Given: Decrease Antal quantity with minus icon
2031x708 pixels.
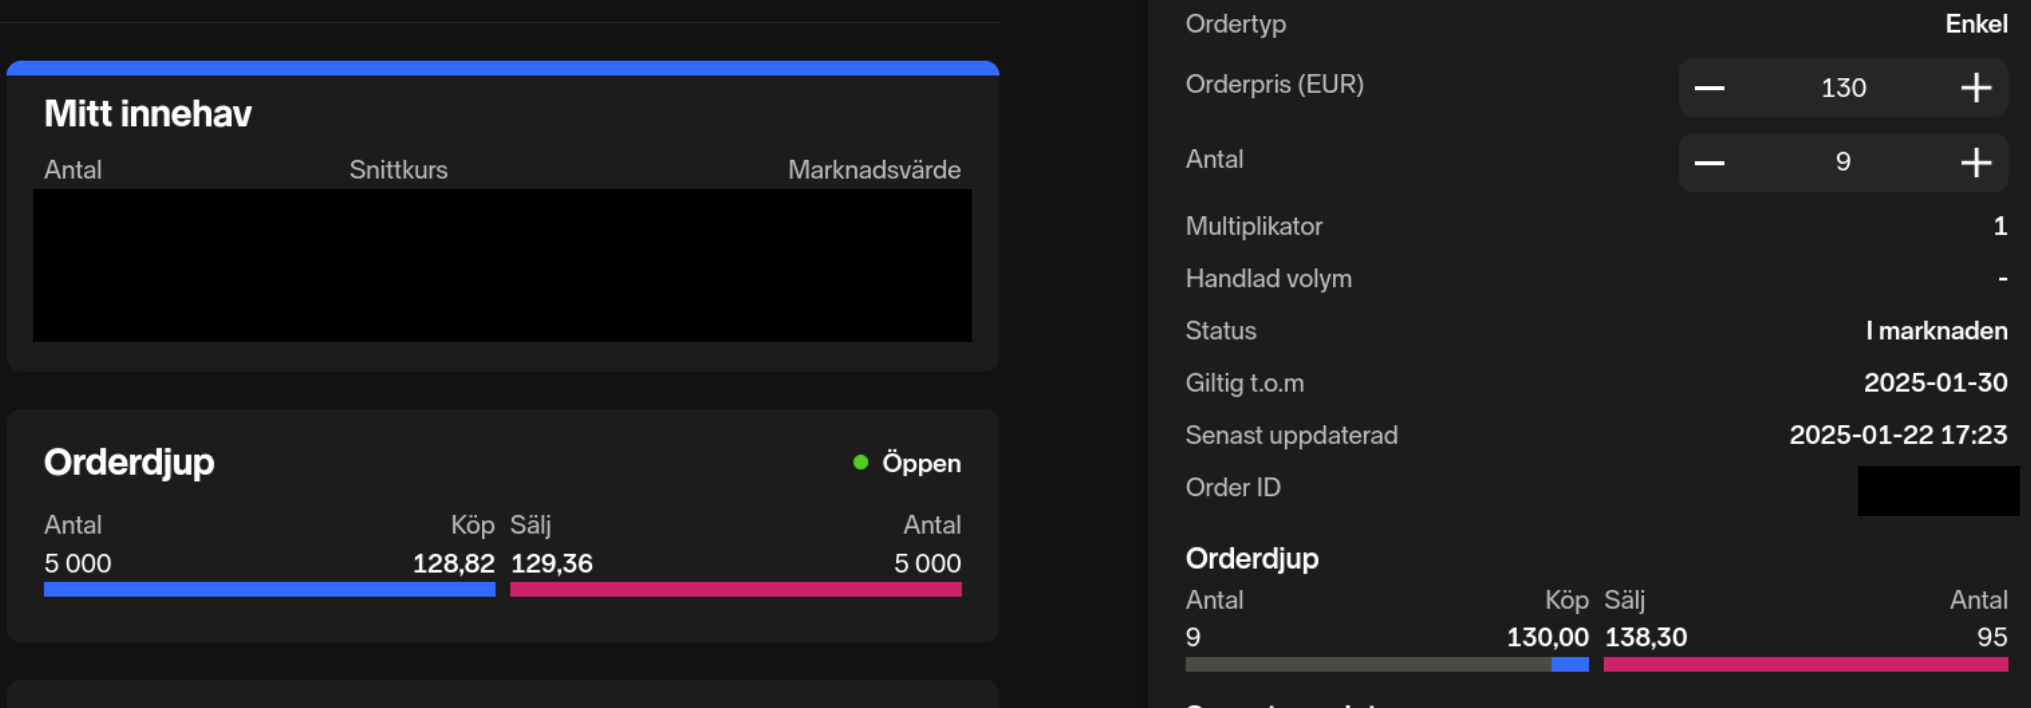Looking at the screenshot, I should 1709,163.
